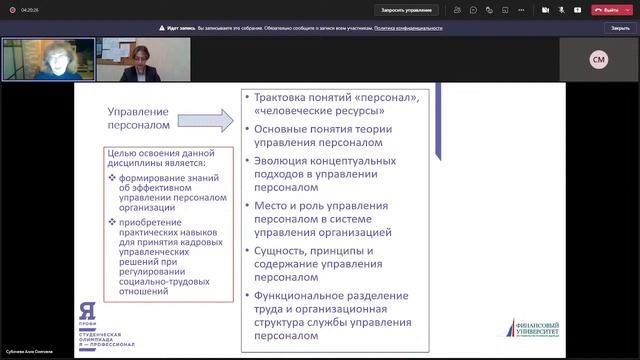
Task: Click the recording indicator icon
Action: 13,10
